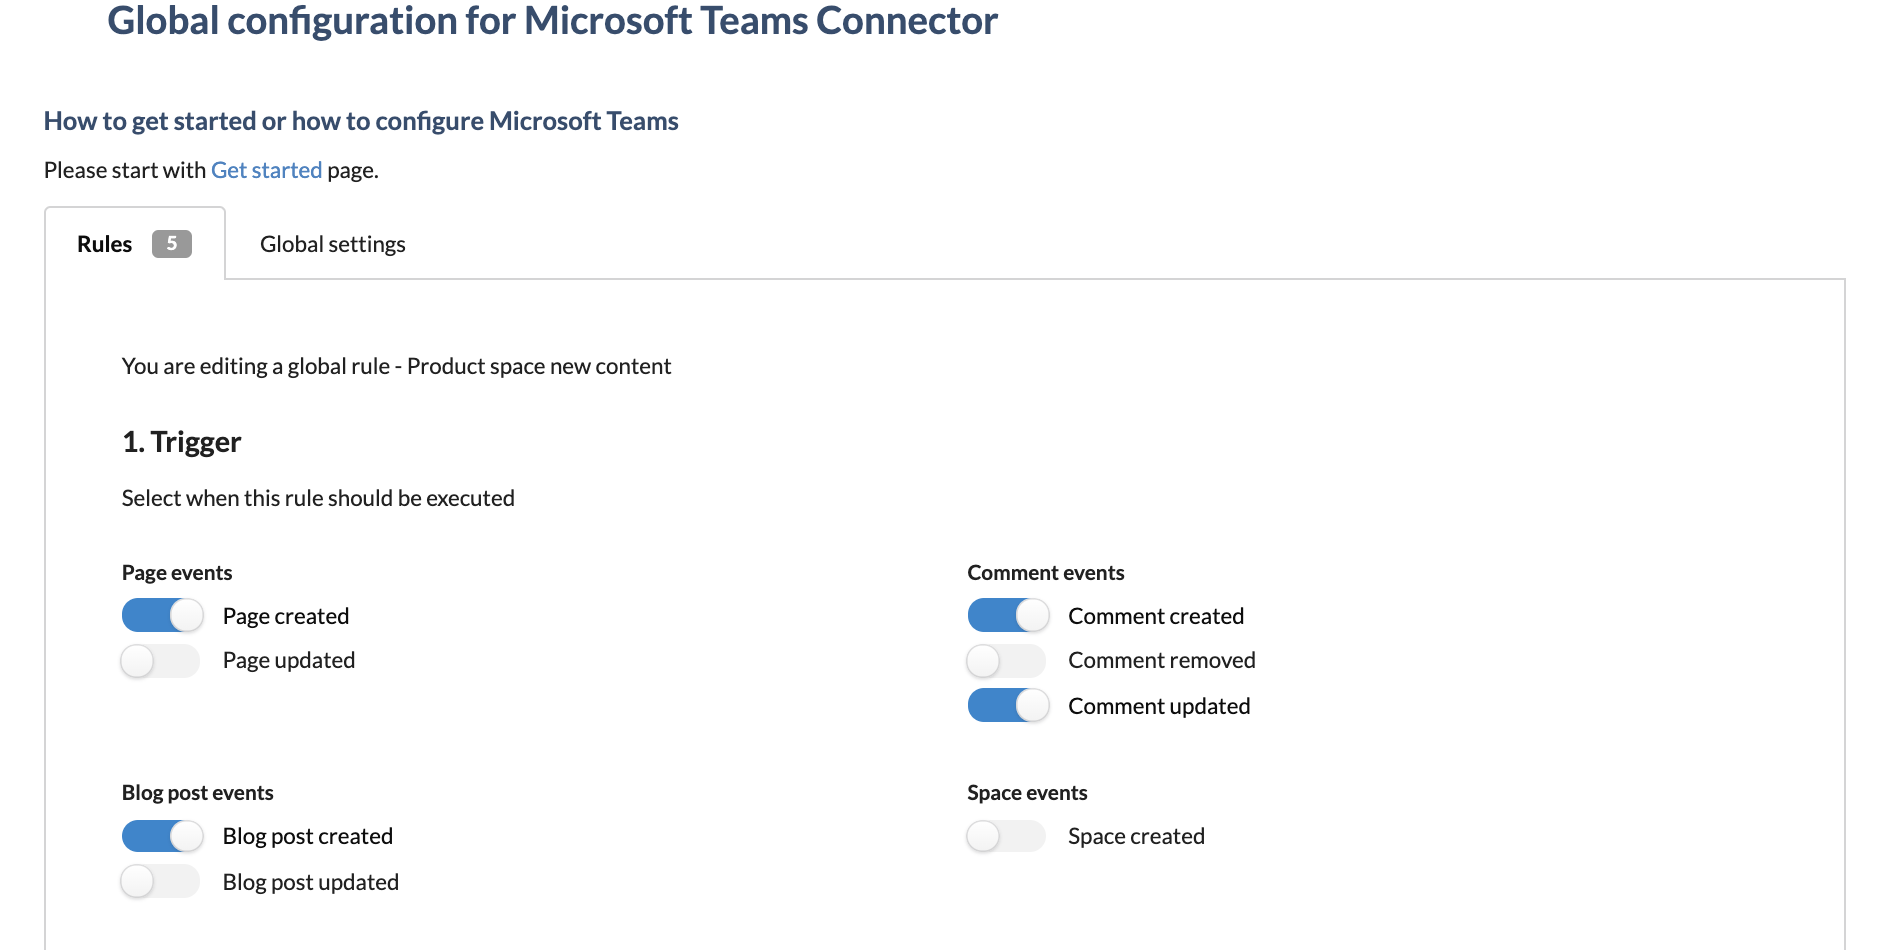Select the Rules tab
The image size is (1886, 950).
[104, 243]
